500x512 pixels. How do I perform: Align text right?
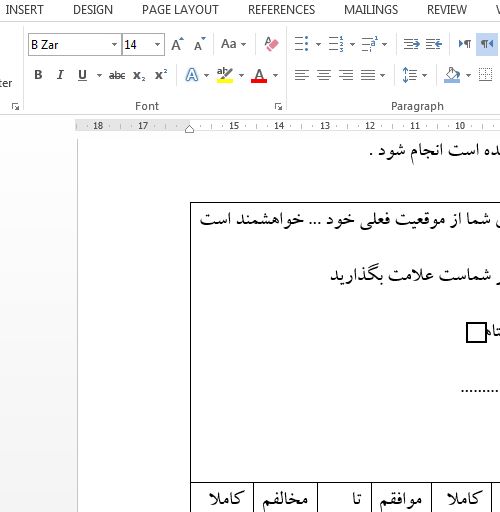click(x=346, y=75)
